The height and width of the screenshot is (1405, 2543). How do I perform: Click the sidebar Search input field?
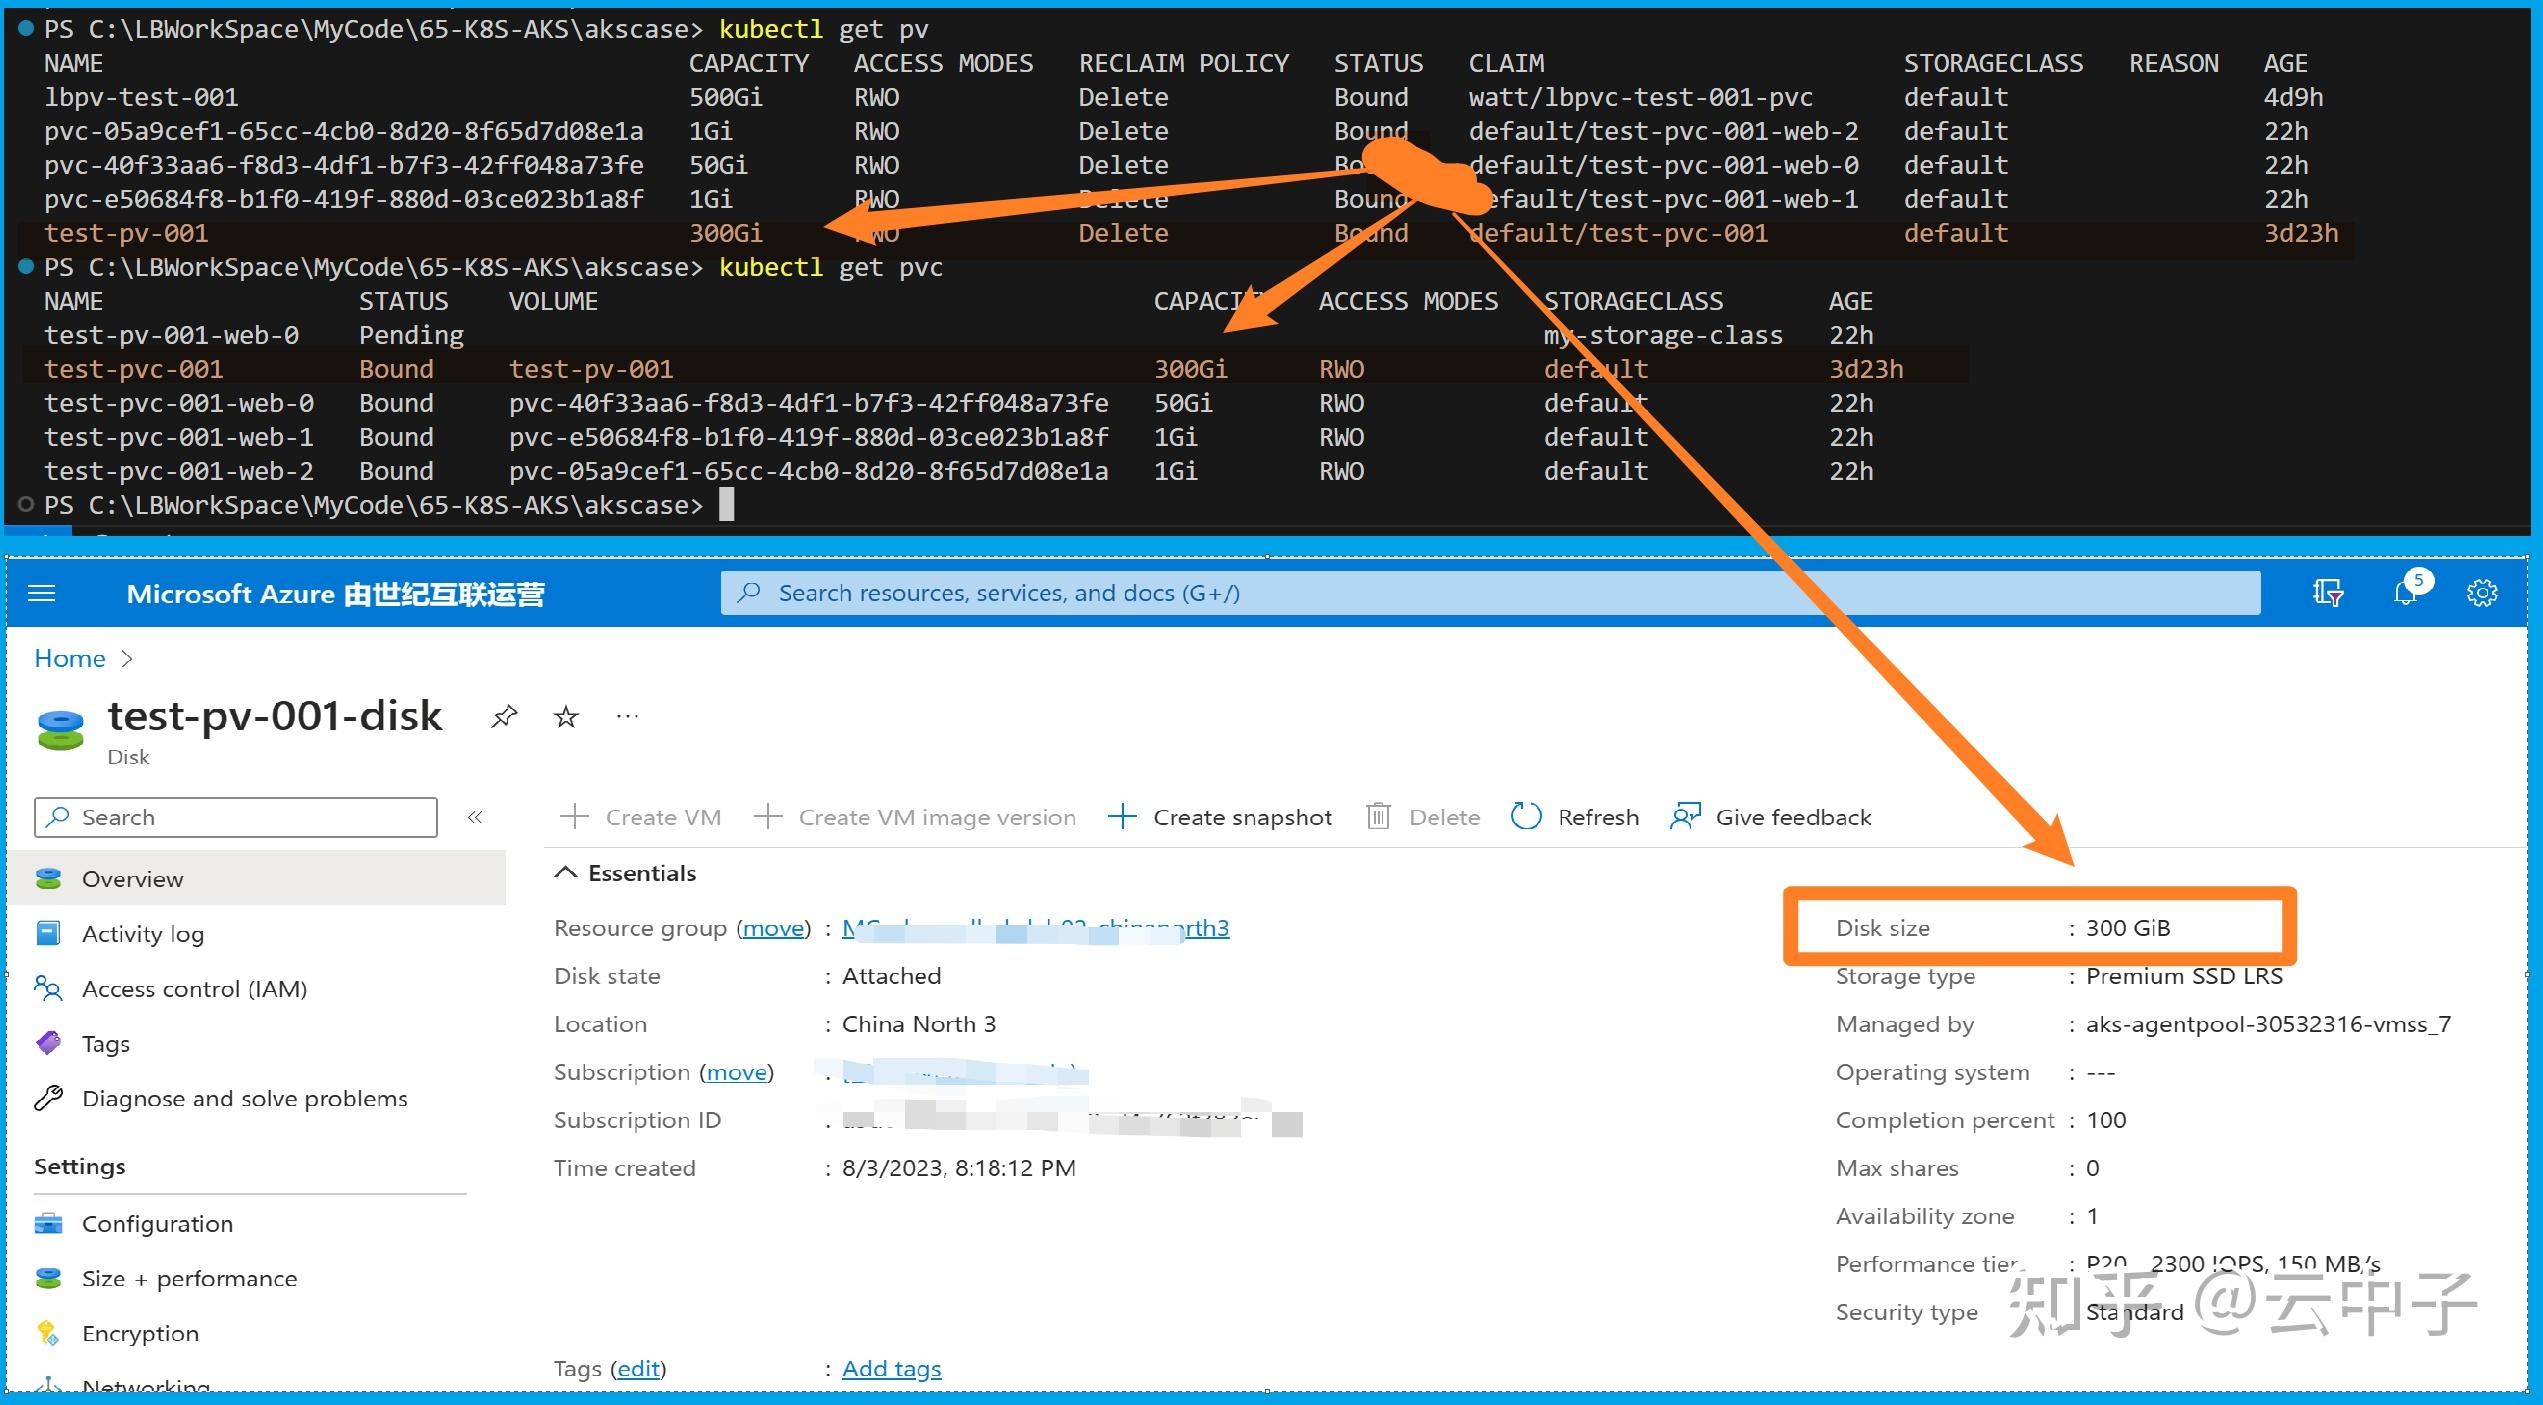pos(250,817)
